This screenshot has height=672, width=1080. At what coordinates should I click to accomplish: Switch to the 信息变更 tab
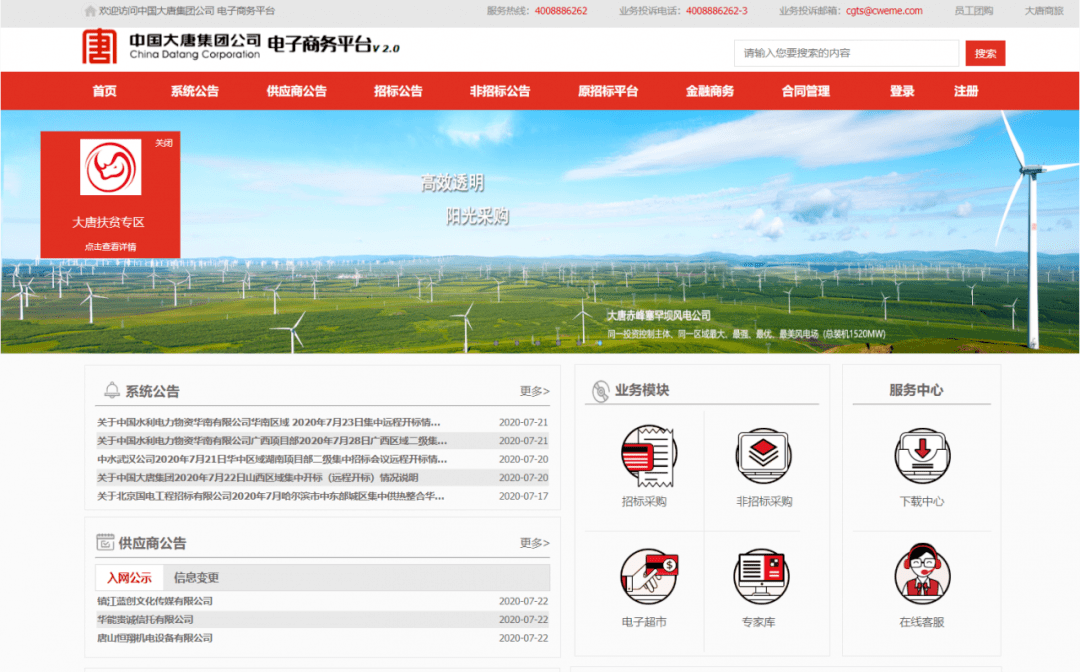coord(196,578)
